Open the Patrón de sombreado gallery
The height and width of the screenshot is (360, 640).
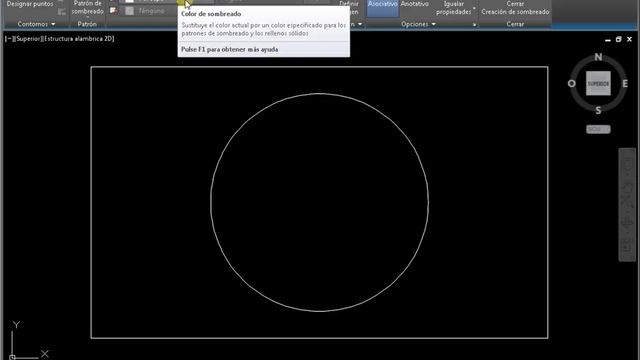coord(87,8)
